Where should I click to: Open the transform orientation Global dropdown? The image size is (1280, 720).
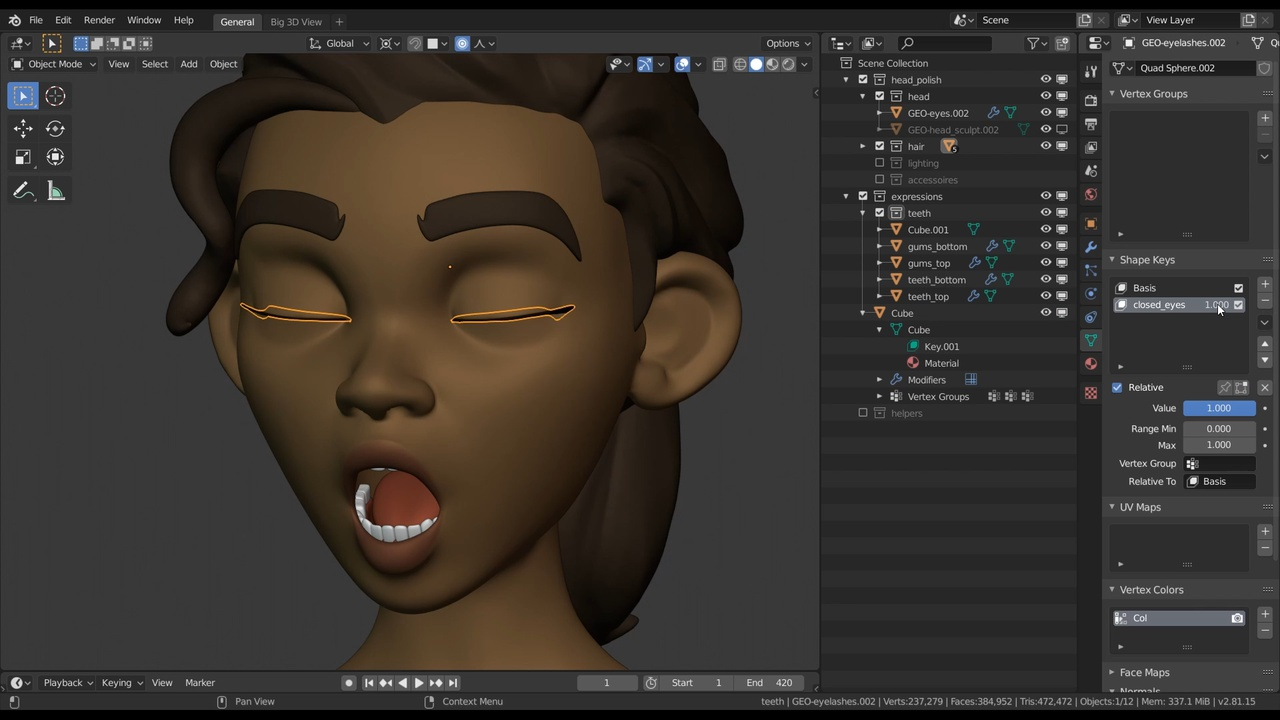[x=340, y=43]
